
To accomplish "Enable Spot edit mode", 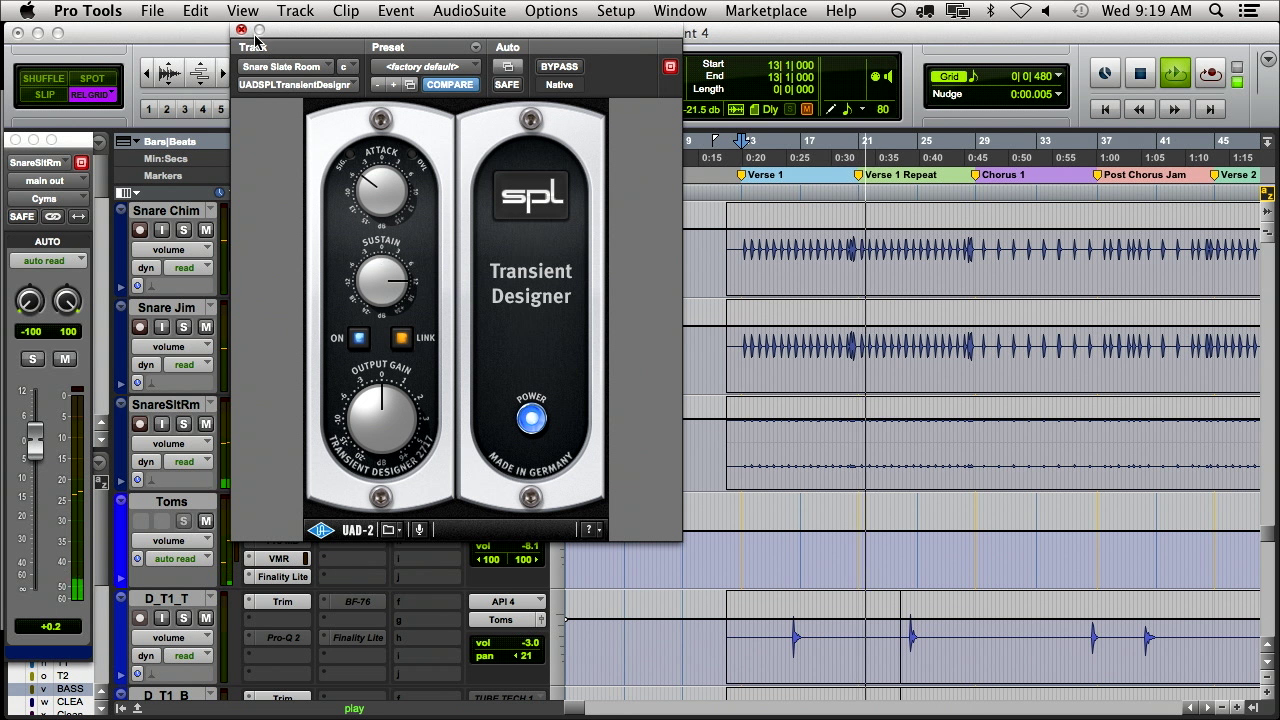I will click(x=92, y=78).
